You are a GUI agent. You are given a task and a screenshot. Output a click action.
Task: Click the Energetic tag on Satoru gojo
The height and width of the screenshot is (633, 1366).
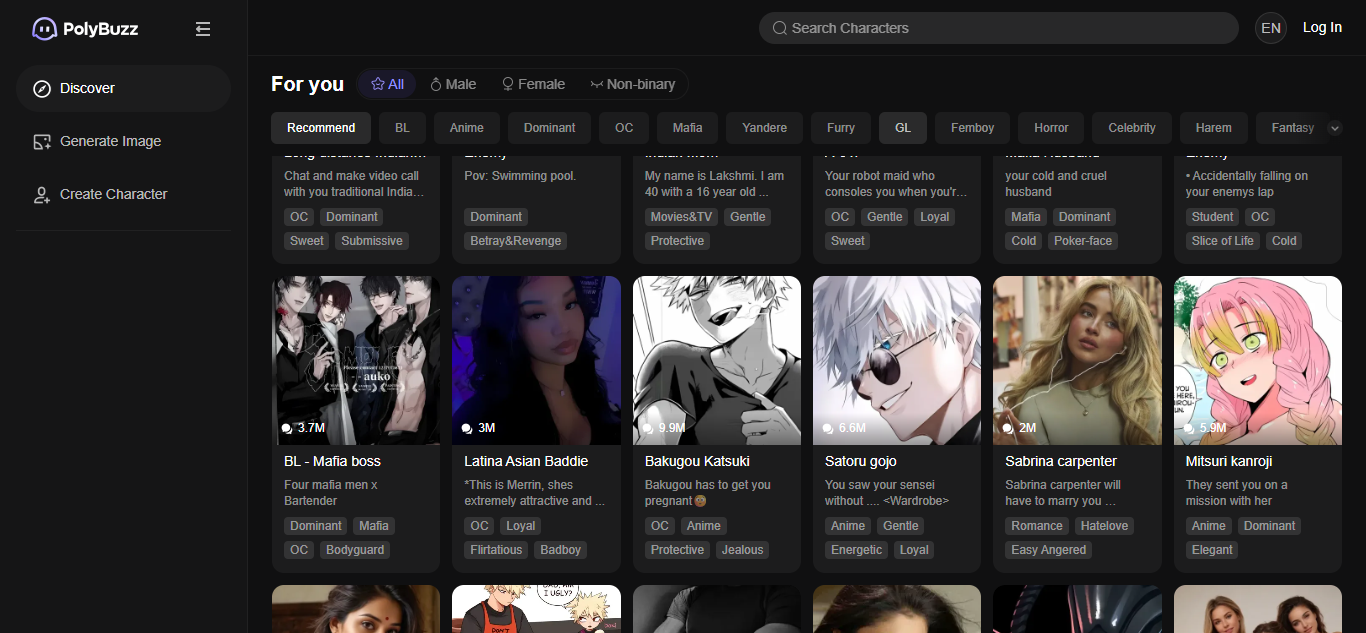coord(856,550)
